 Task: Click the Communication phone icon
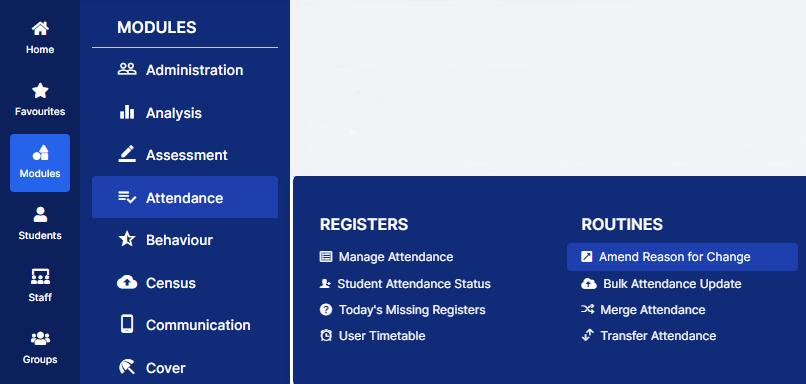pyautogui.click(x=127, y=324)
